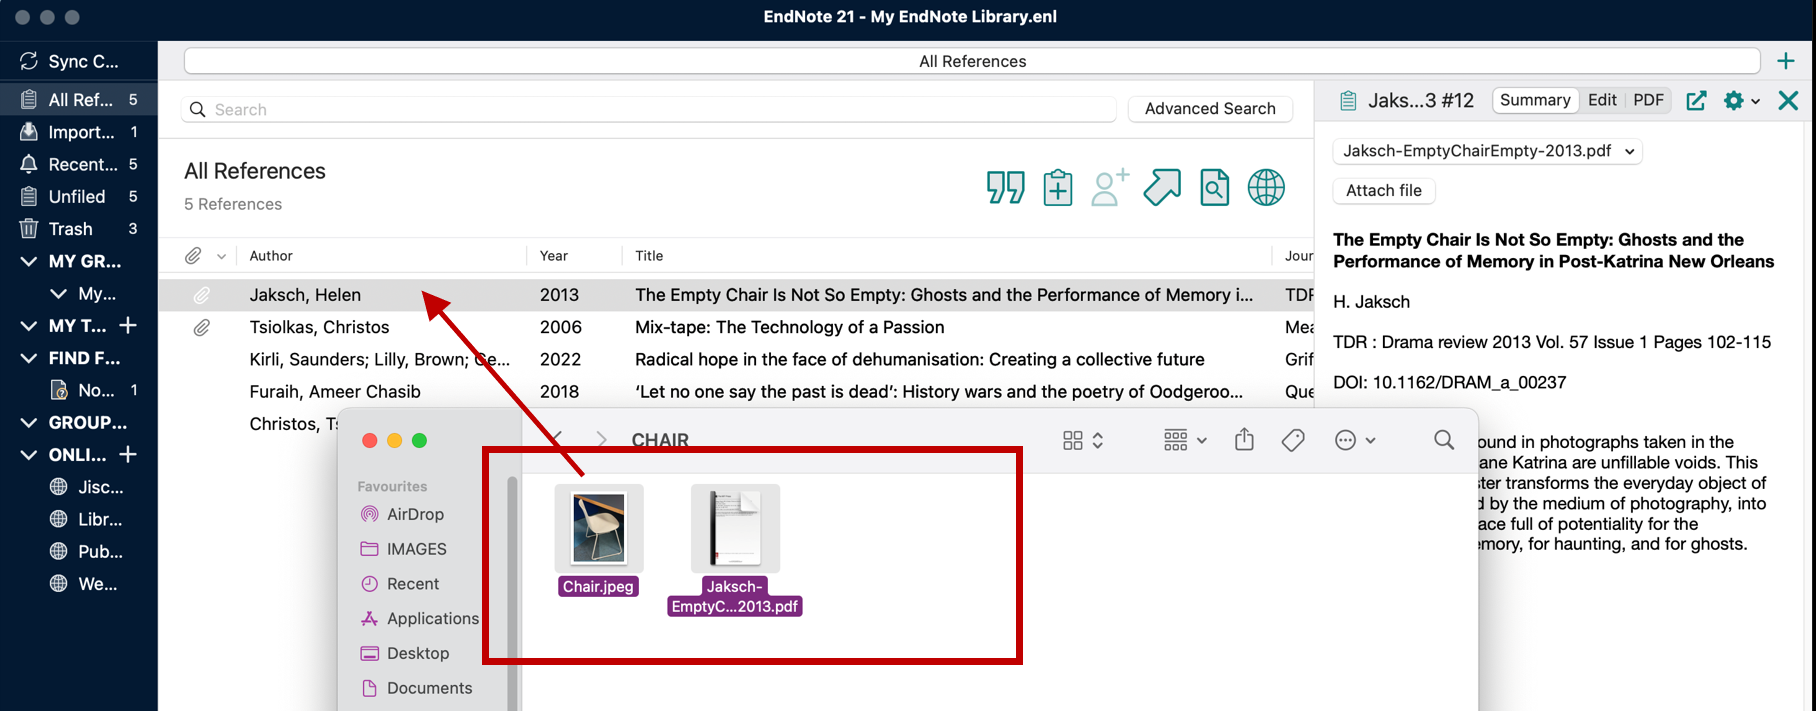Collapse the GROUPS SHARED section
The width and height of the screenshot is (1816, 711).
click(29, 423)
